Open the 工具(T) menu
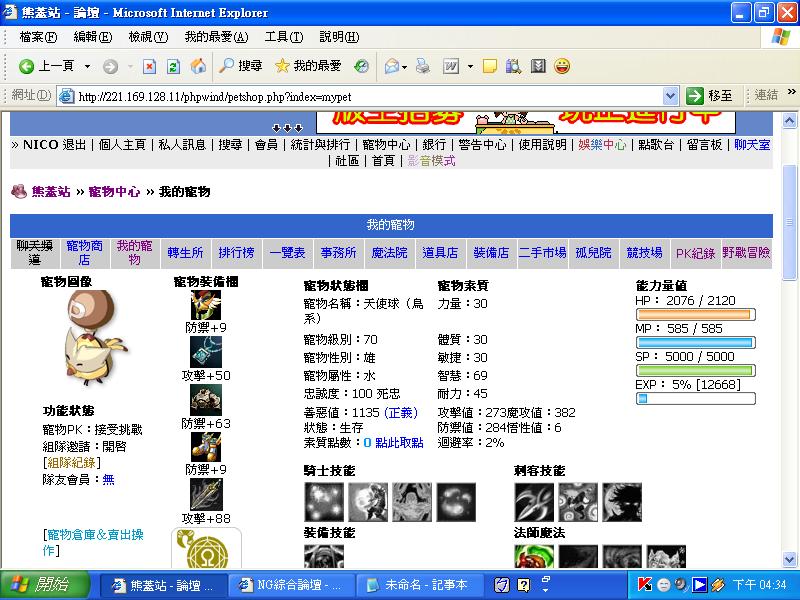Screen dimensions: 800x600 tap(283, 37)
